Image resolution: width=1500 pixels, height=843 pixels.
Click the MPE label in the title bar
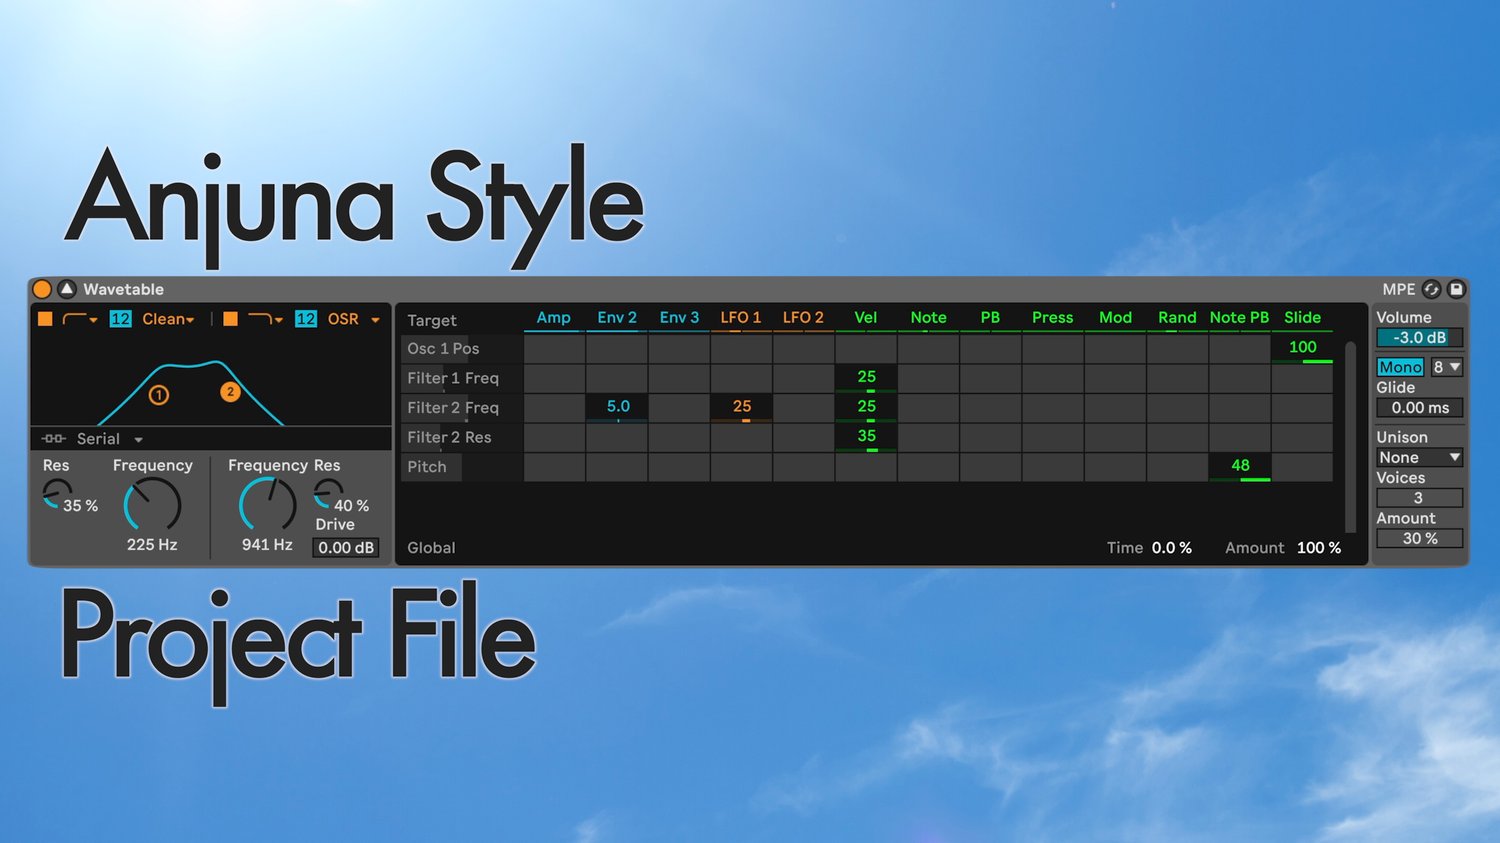[1398, 289]
